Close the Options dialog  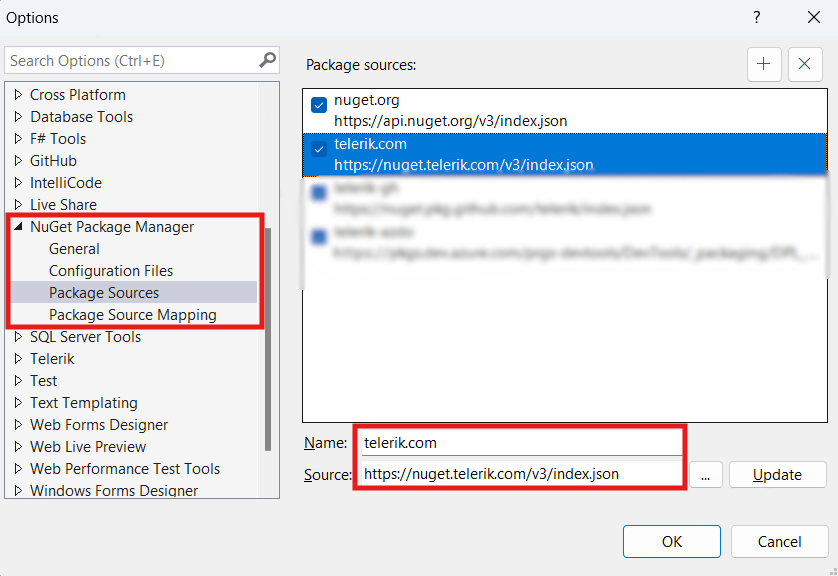(813, 17)
